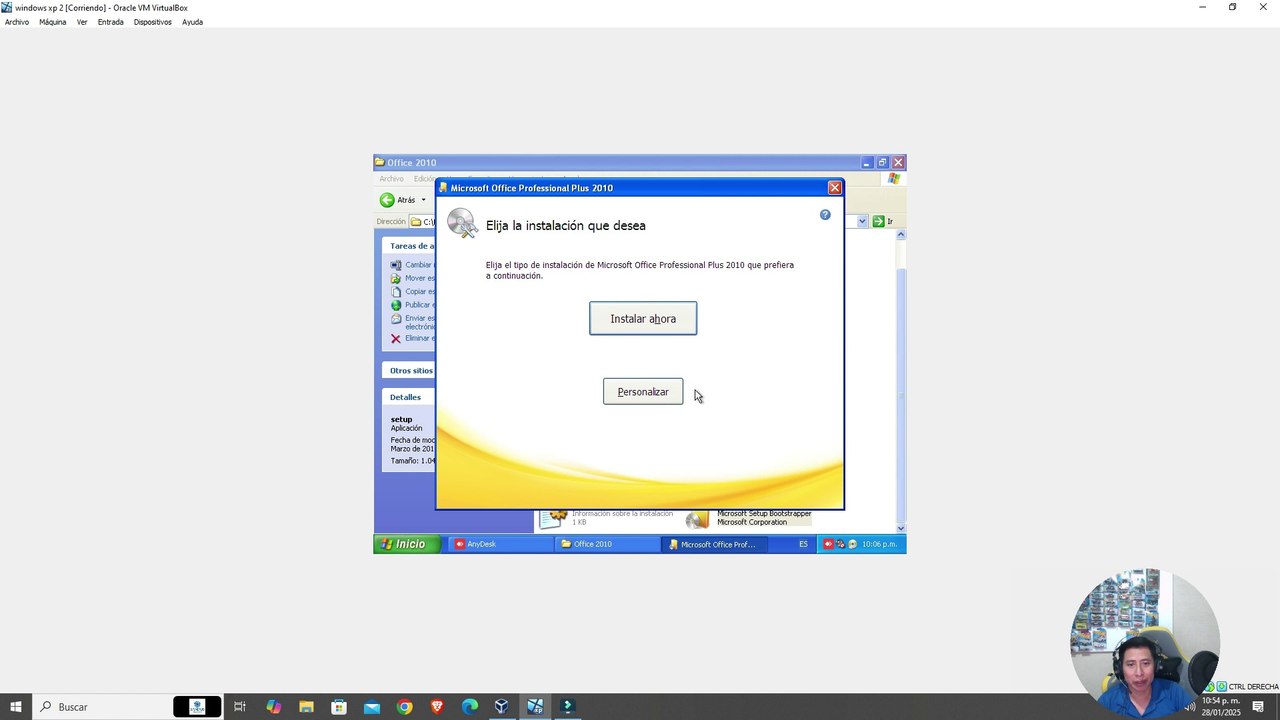Select running XP VM icon on host taskbar
1280x720 pixels.
[x=535, y=707]
